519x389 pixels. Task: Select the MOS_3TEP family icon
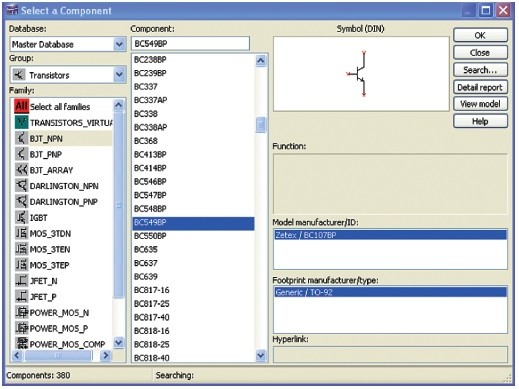(21, 265)
